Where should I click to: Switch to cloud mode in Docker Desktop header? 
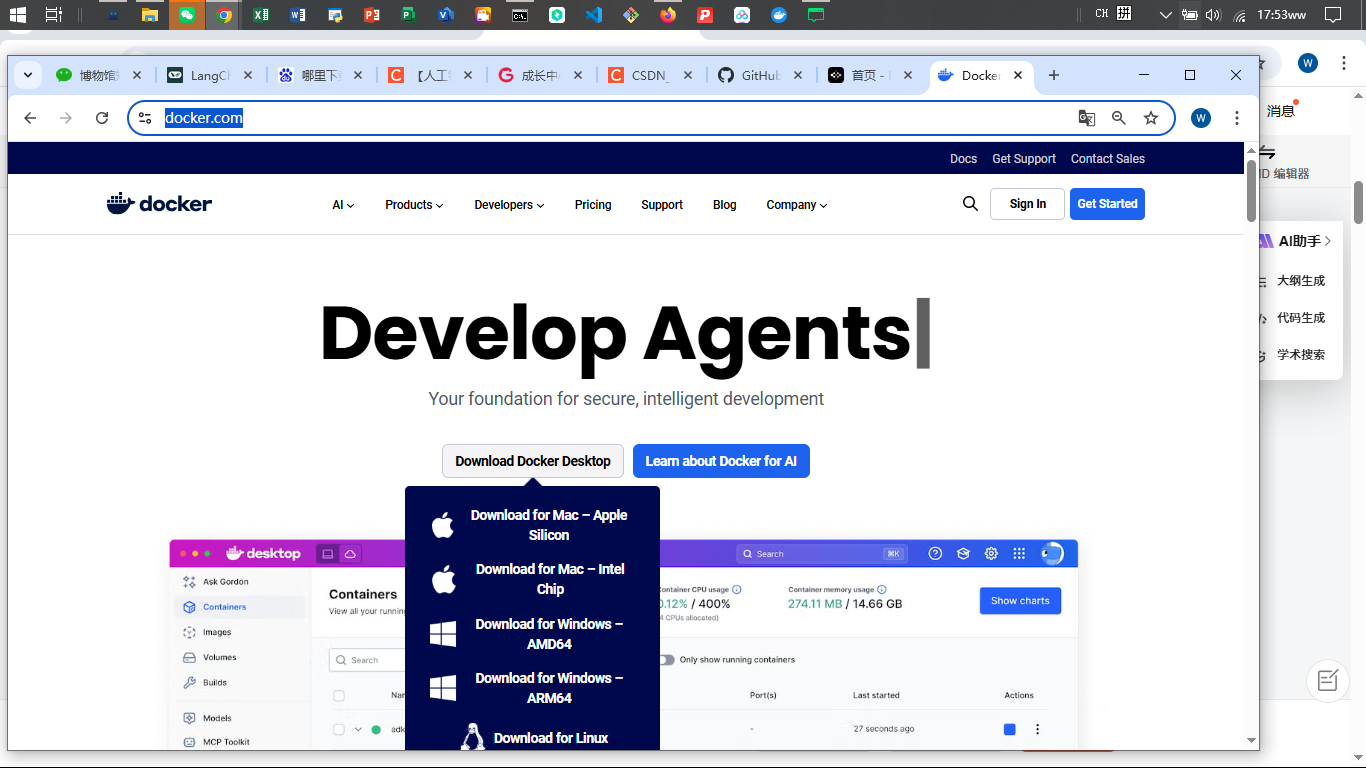click(x=350, y=554)
